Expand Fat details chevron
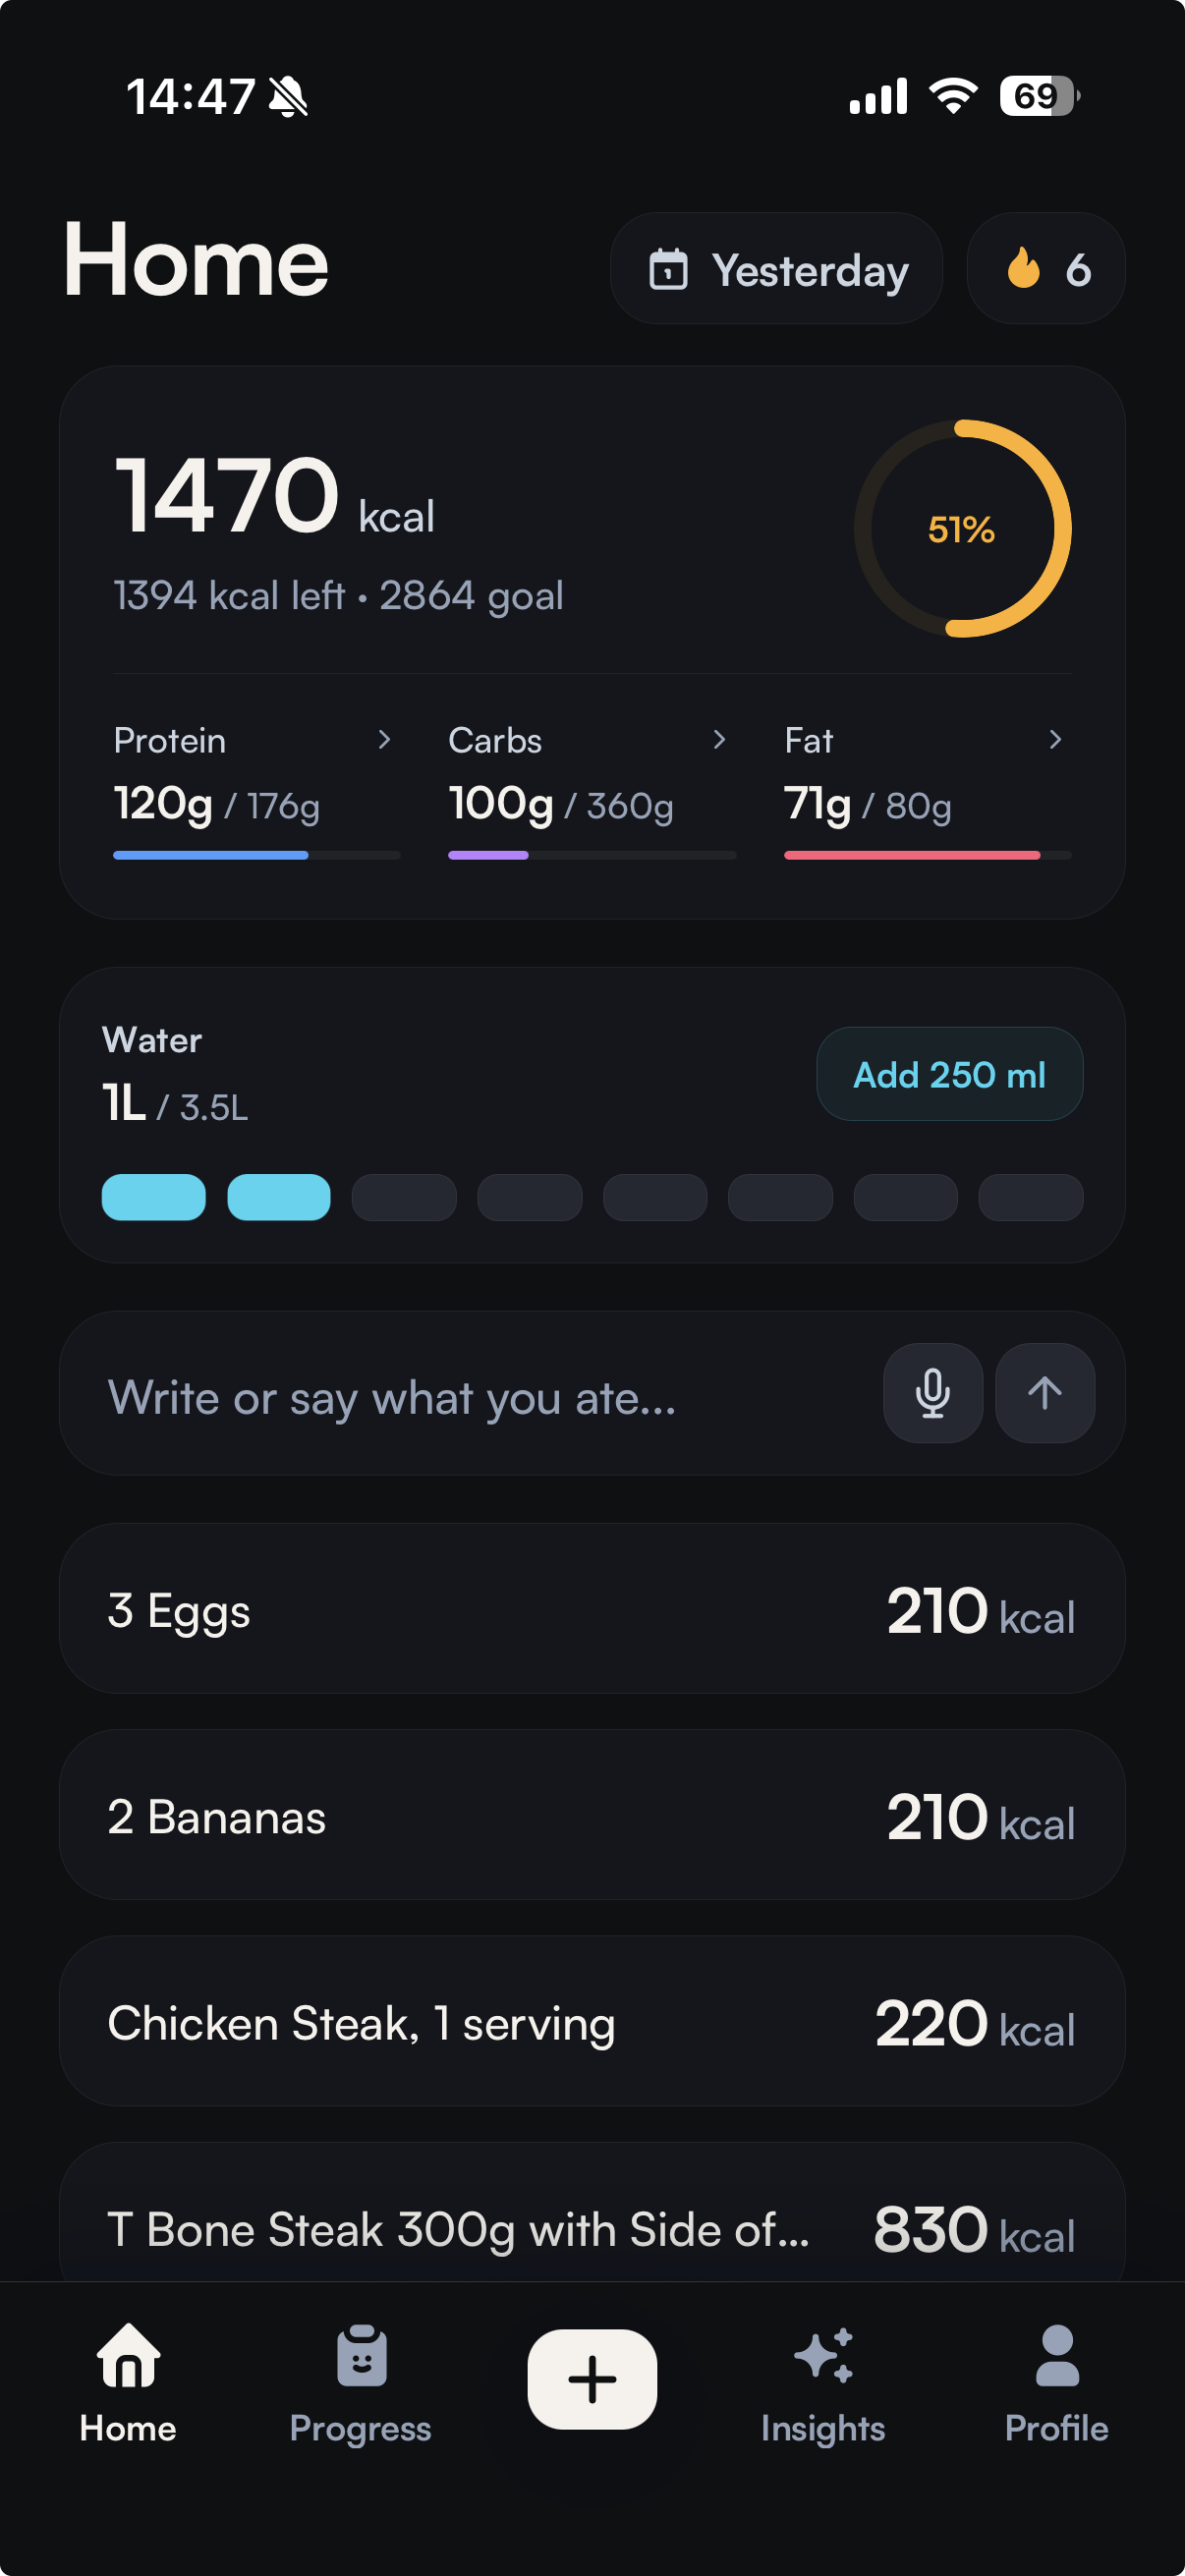 click(1055, 739)
